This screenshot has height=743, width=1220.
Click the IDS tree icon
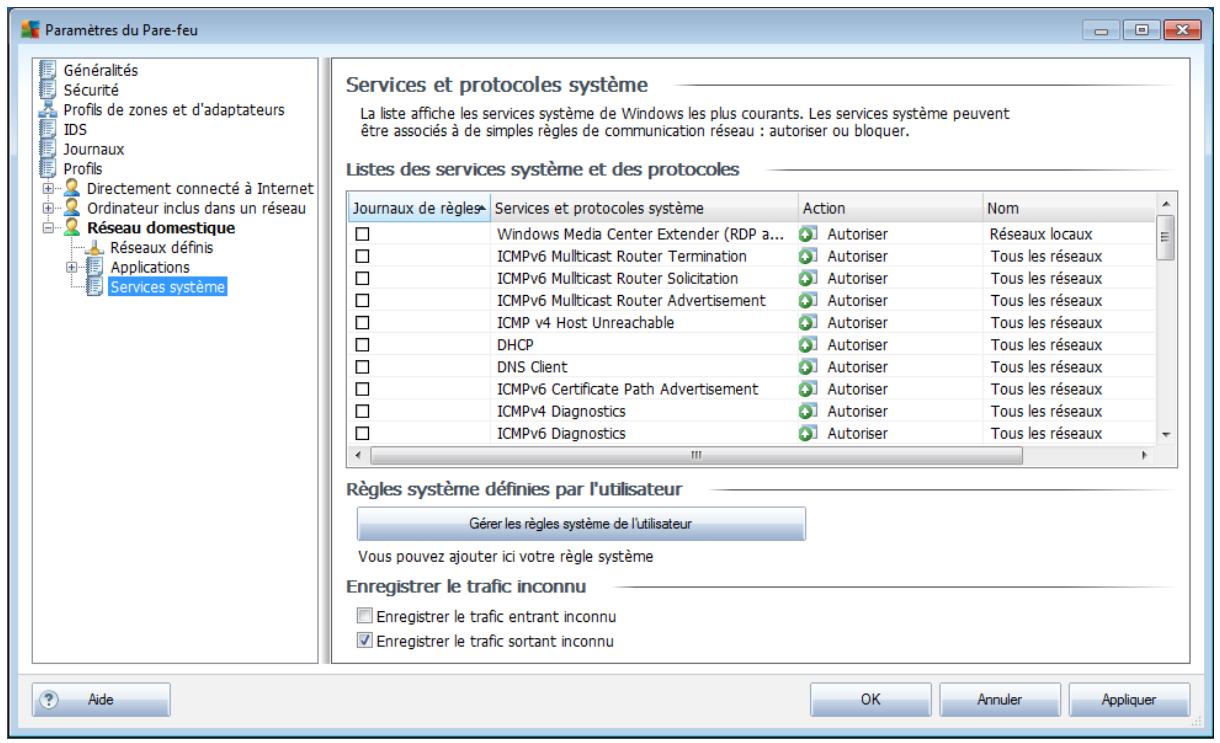click(x=49, y=128)
